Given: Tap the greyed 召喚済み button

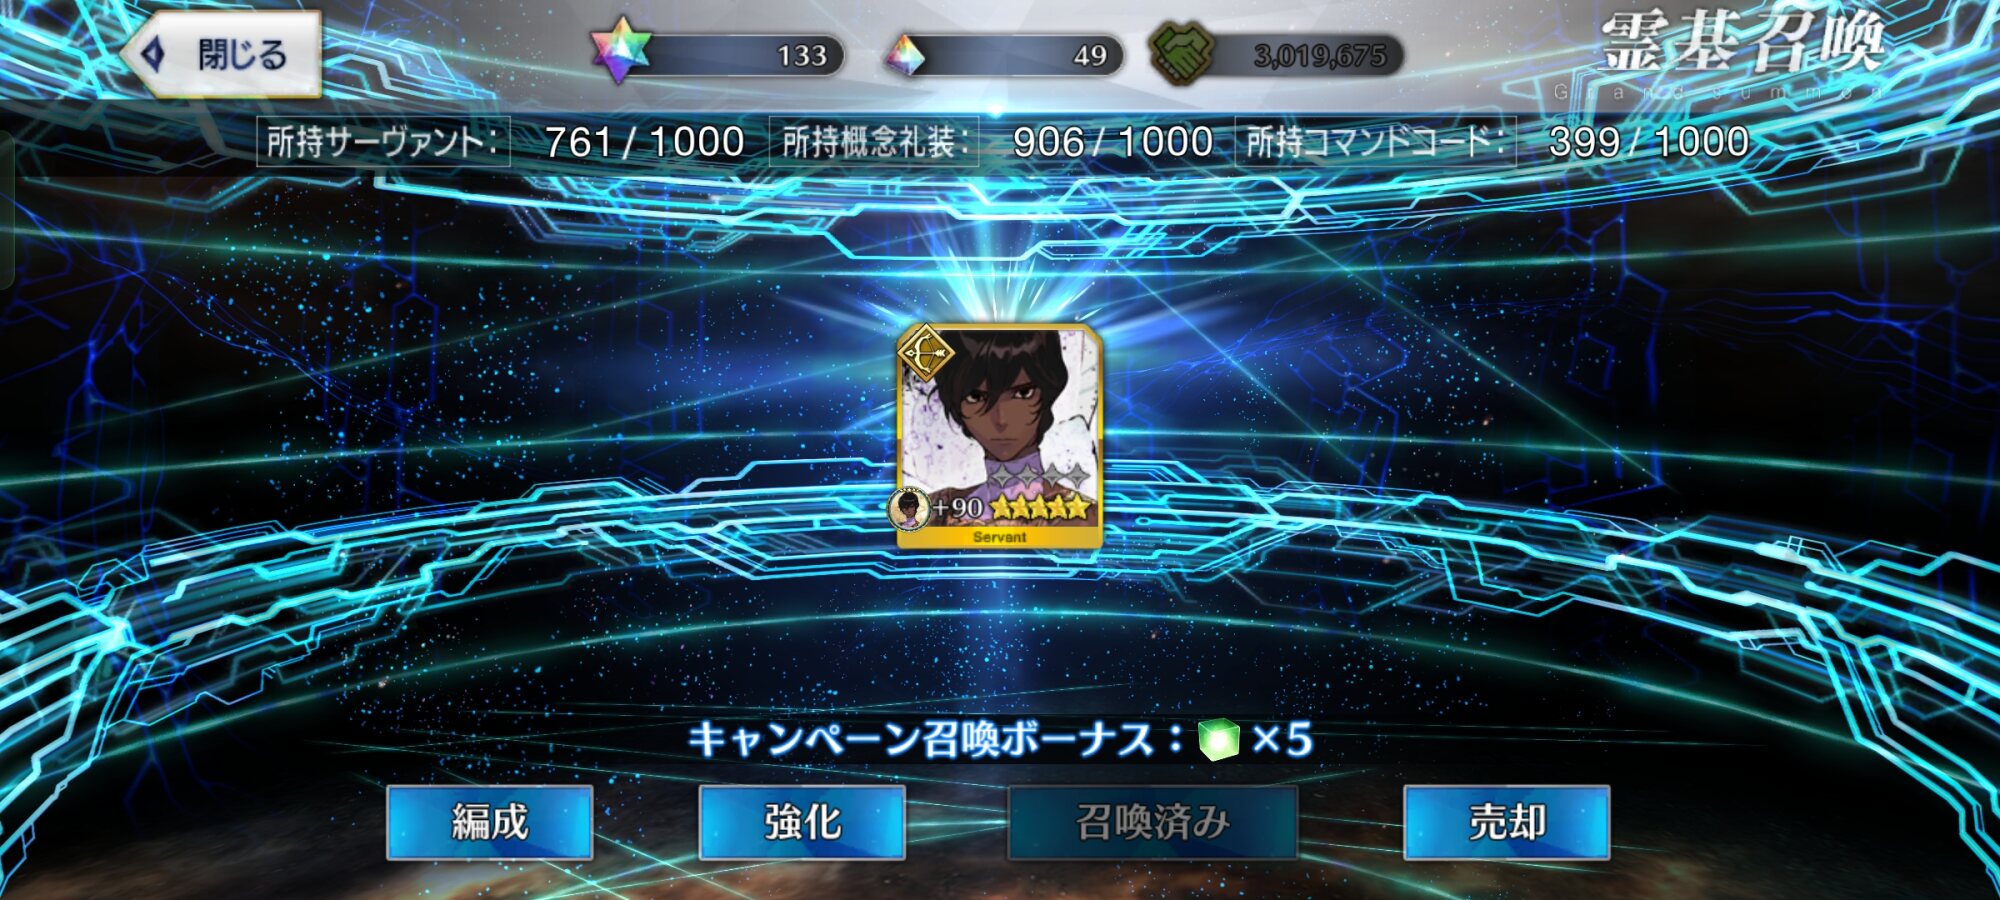Looking at the screenshot, I should coord(1152,822).
